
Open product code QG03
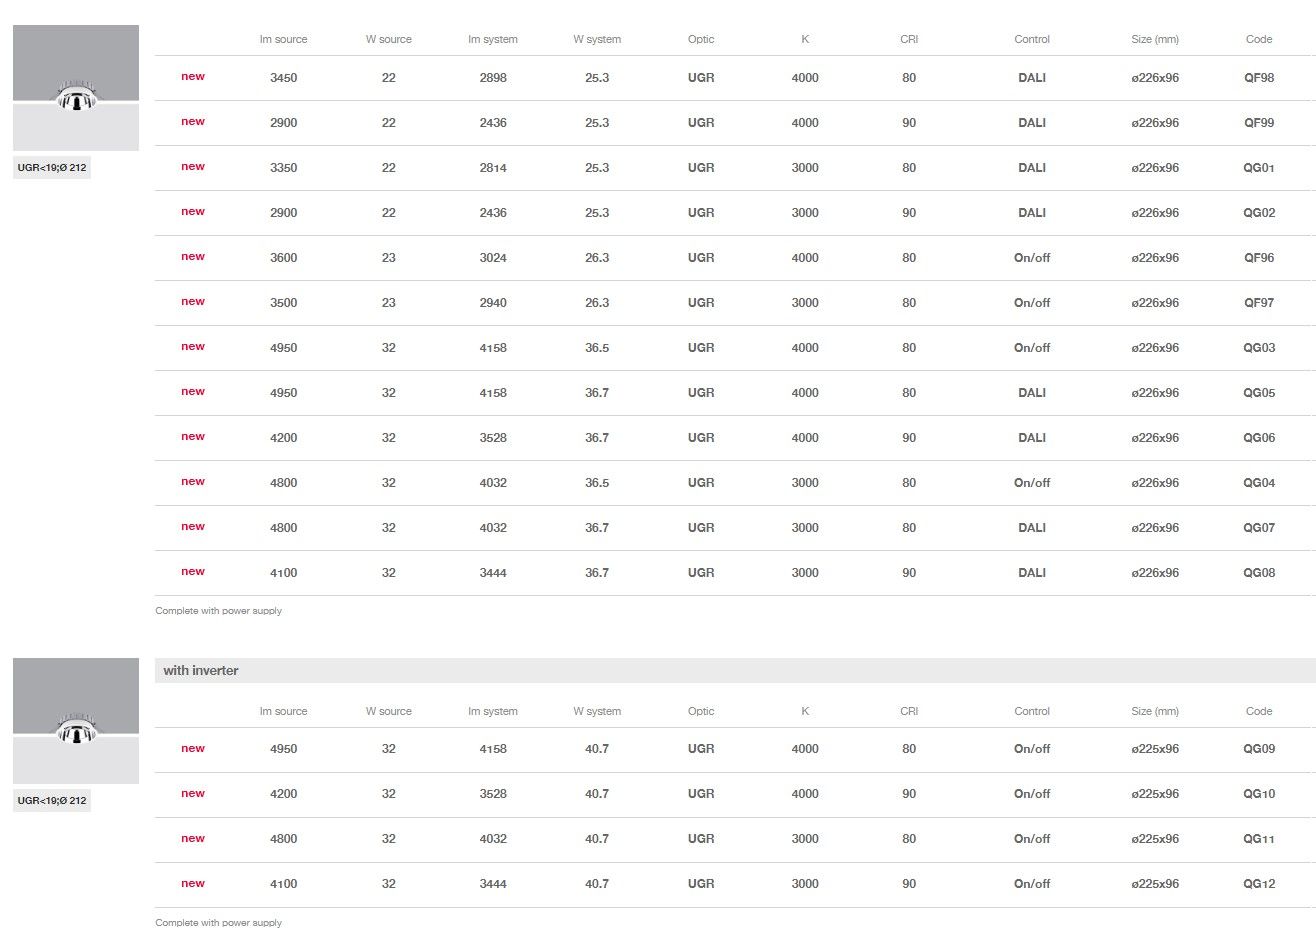1258,348
